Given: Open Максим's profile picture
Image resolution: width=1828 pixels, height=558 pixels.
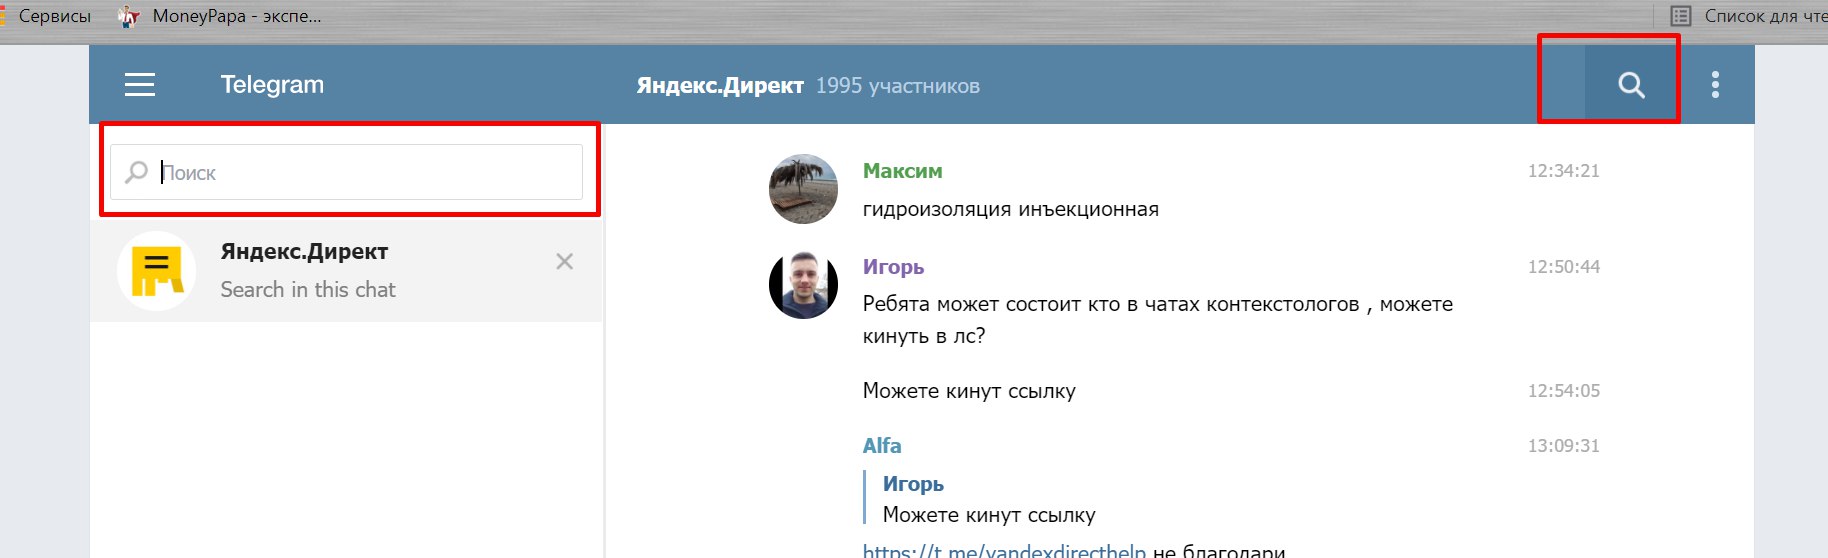Looking at the screenshot, I should (803, 189).
